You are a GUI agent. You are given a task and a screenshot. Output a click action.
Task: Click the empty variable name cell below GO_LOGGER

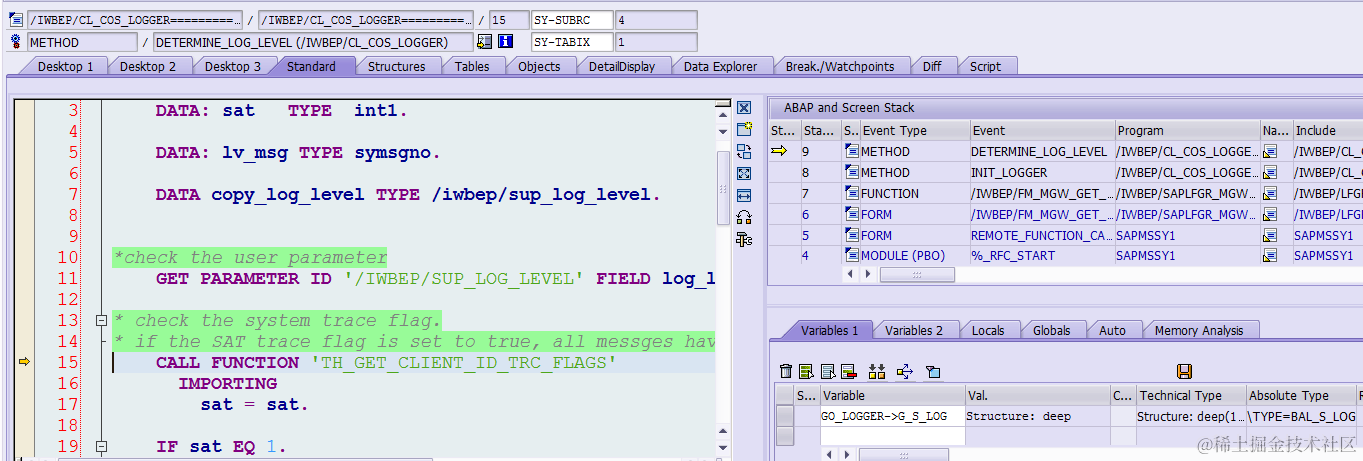pos(892,436)
